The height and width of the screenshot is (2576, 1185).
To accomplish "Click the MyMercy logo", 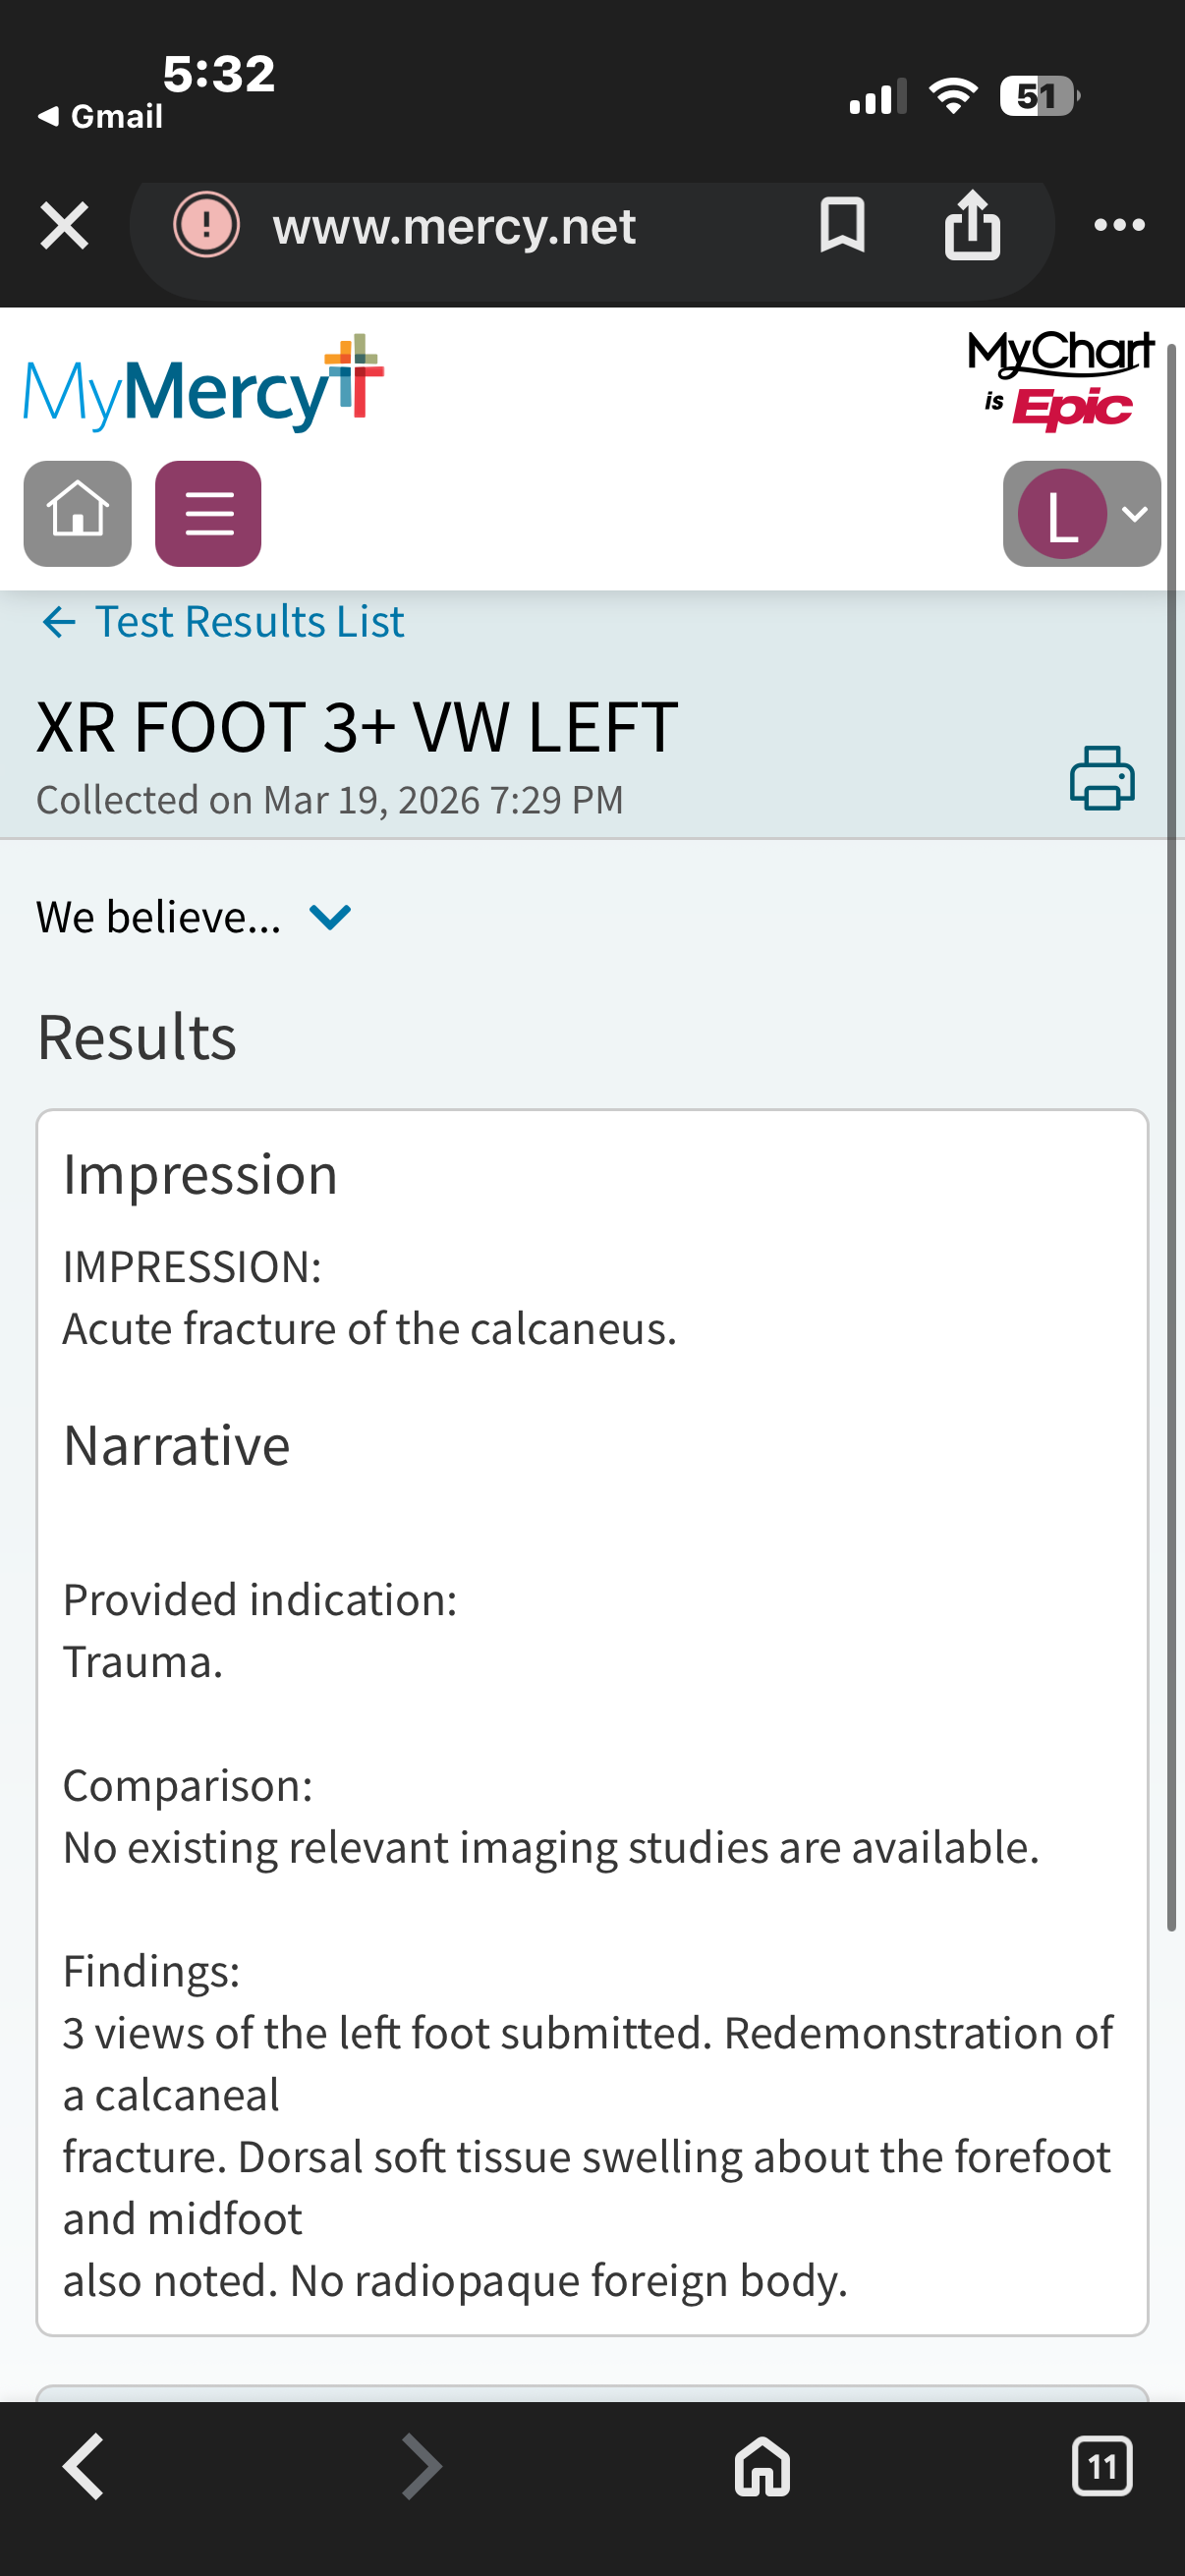I will 203,386.
